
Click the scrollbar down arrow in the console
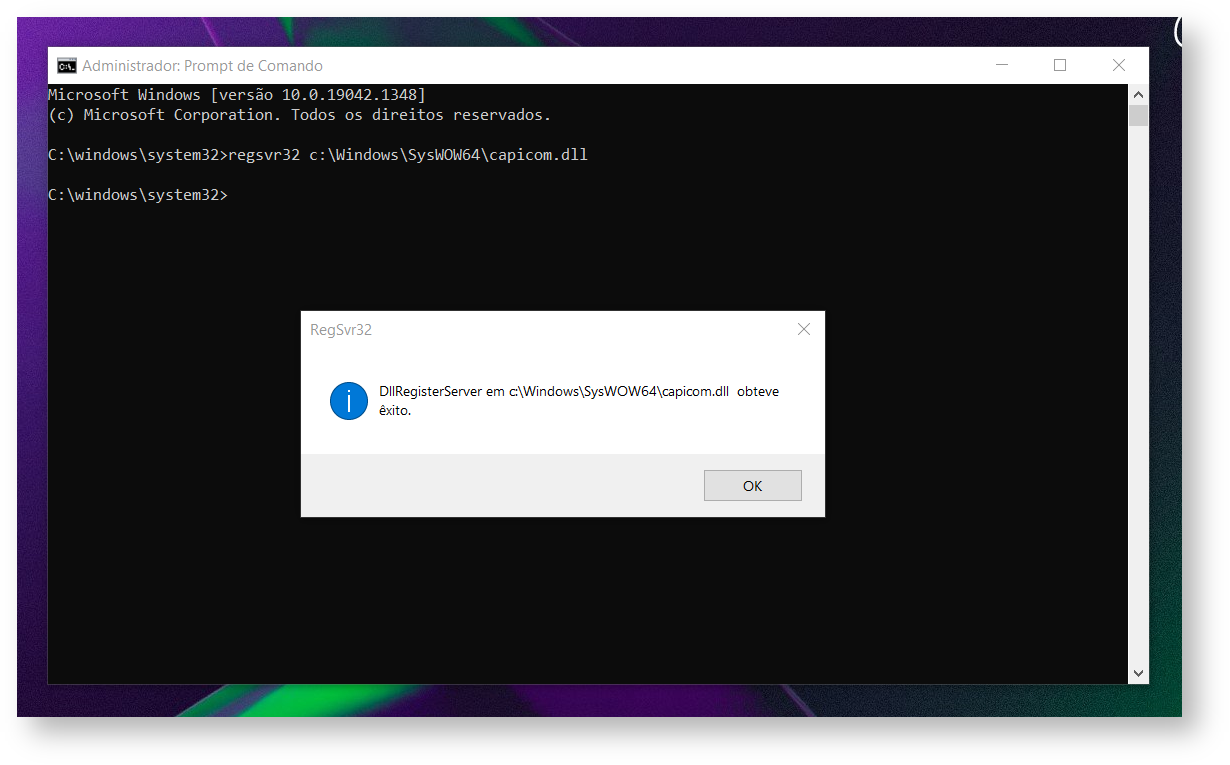coord(1138,674)
